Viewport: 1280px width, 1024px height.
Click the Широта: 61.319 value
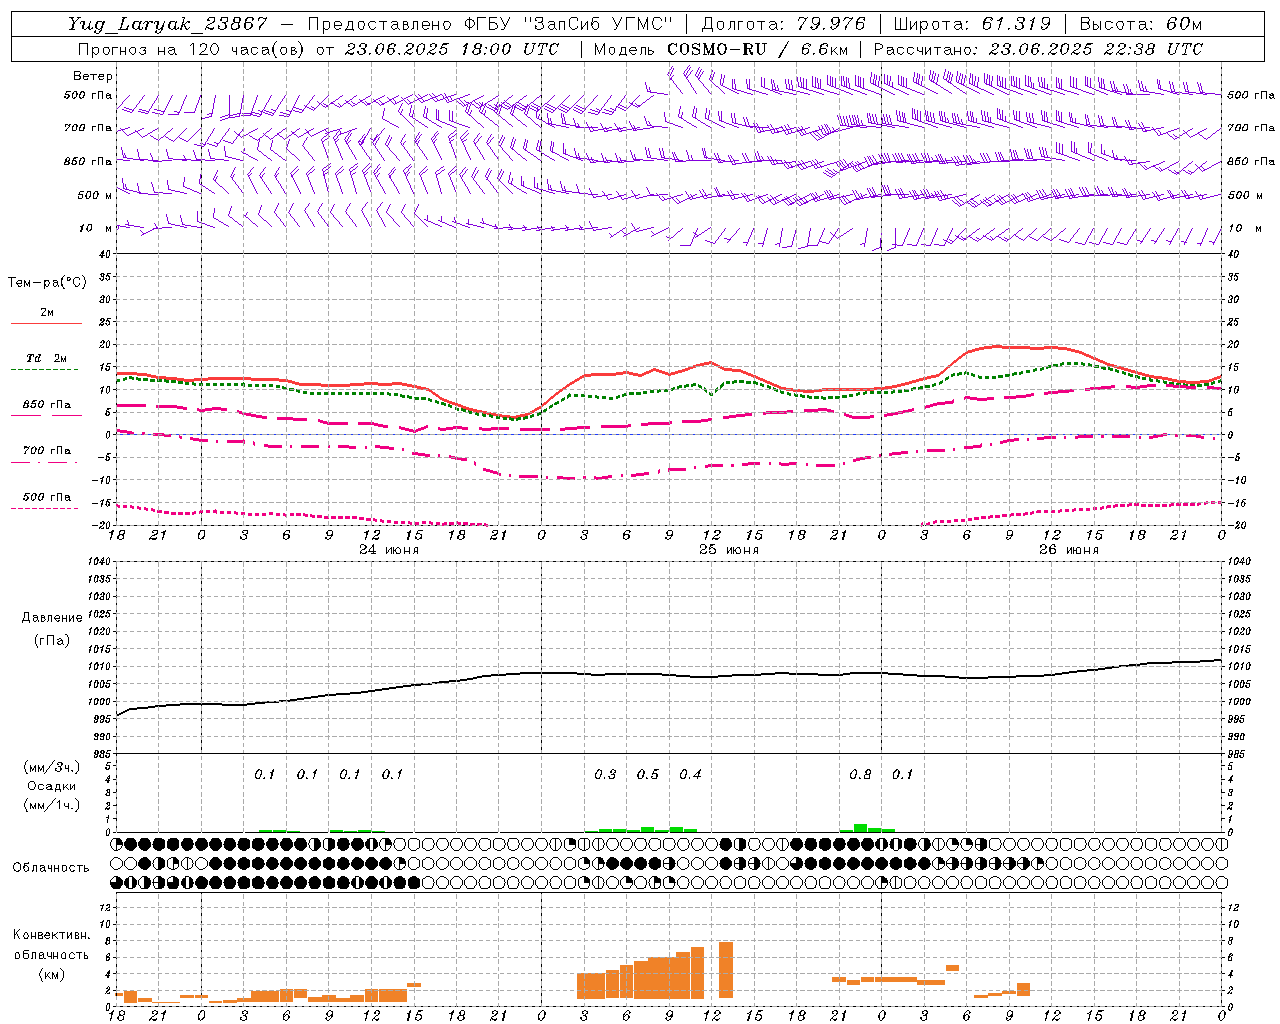pos(972,24)
